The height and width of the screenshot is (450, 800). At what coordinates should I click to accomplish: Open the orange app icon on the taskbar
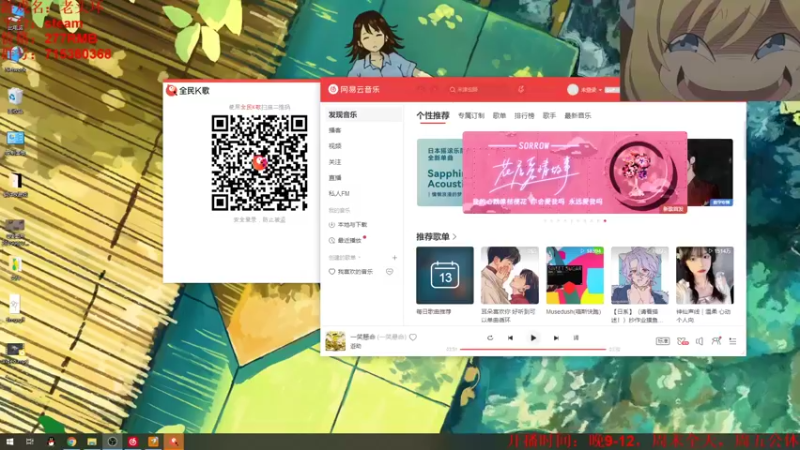[x=154, y=442]
